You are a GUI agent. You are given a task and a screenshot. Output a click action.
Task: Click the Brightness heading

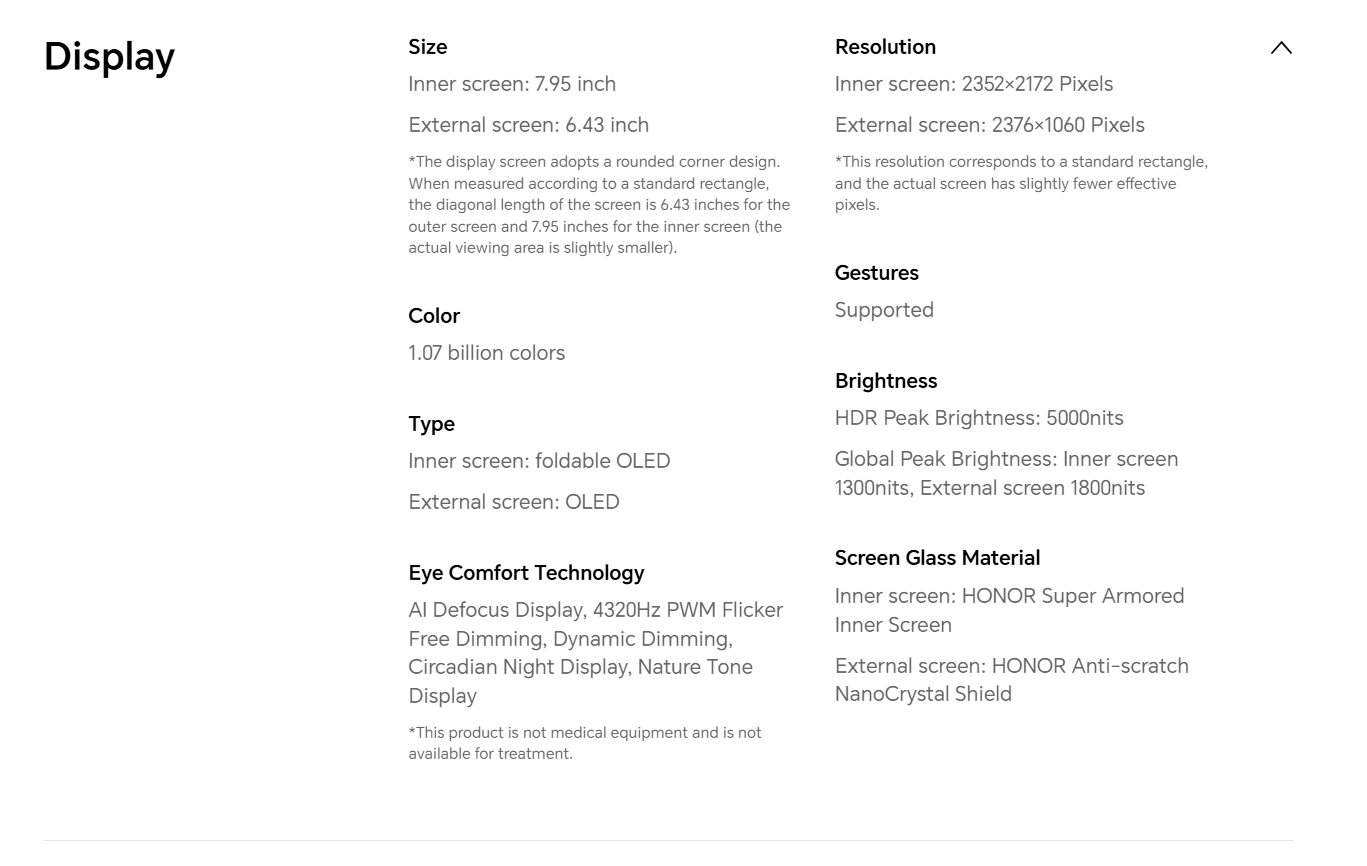885,381
